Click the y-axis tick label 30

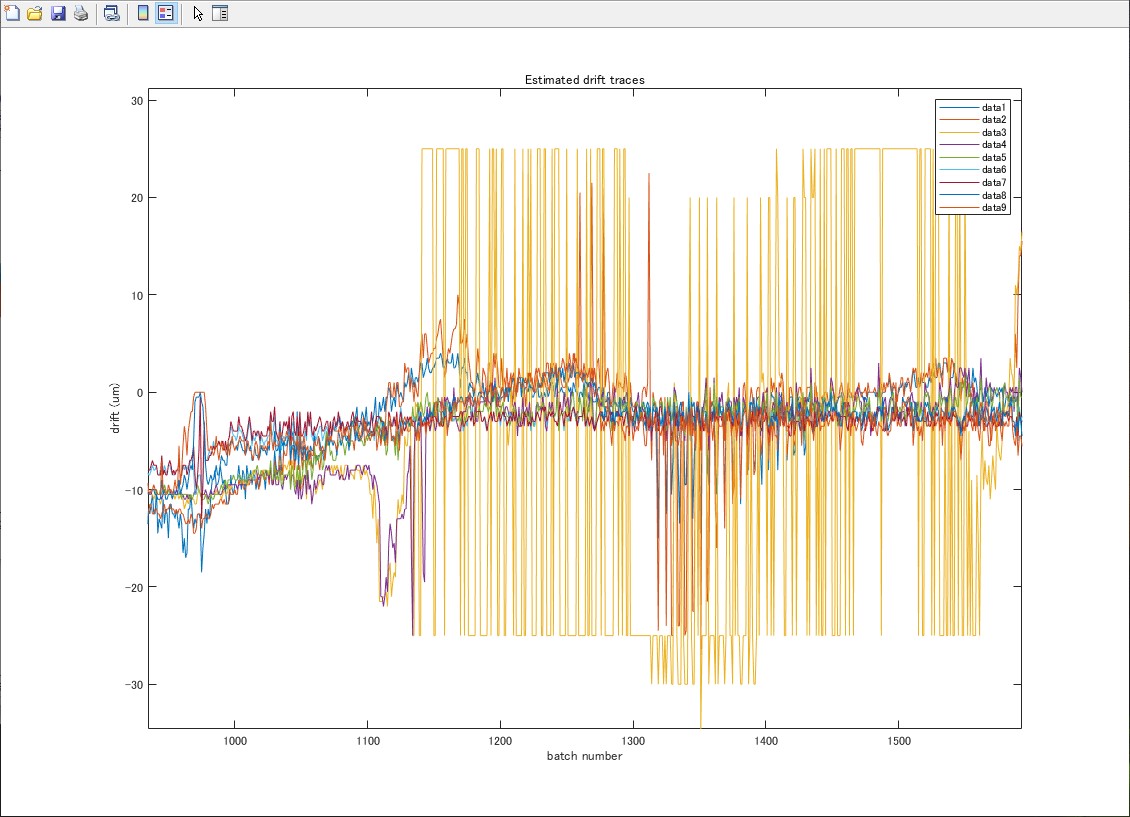(x=137, y=101)
